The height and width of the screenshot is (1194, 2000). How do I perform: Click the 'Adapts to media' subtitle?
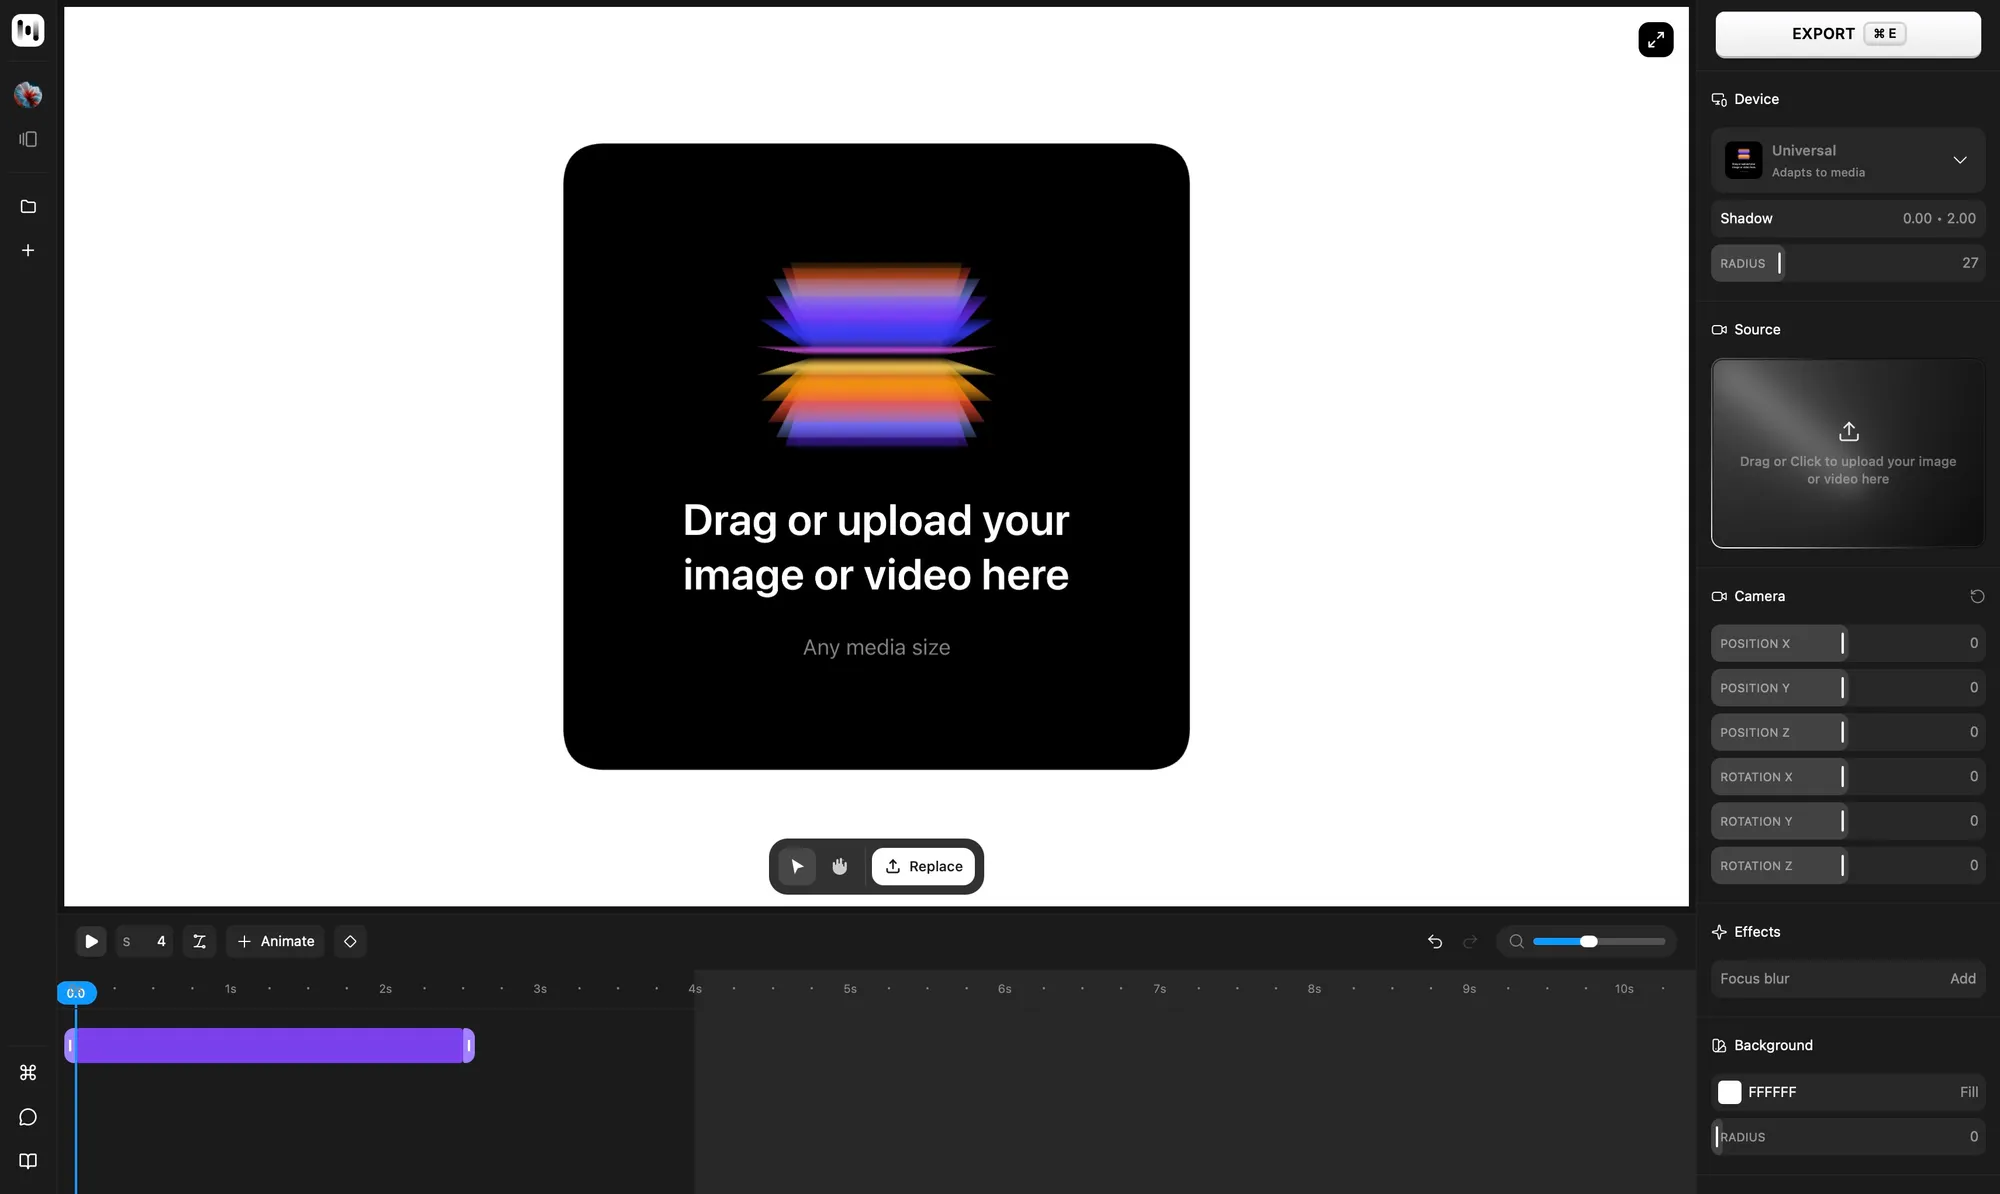(x=1818, y=173)
